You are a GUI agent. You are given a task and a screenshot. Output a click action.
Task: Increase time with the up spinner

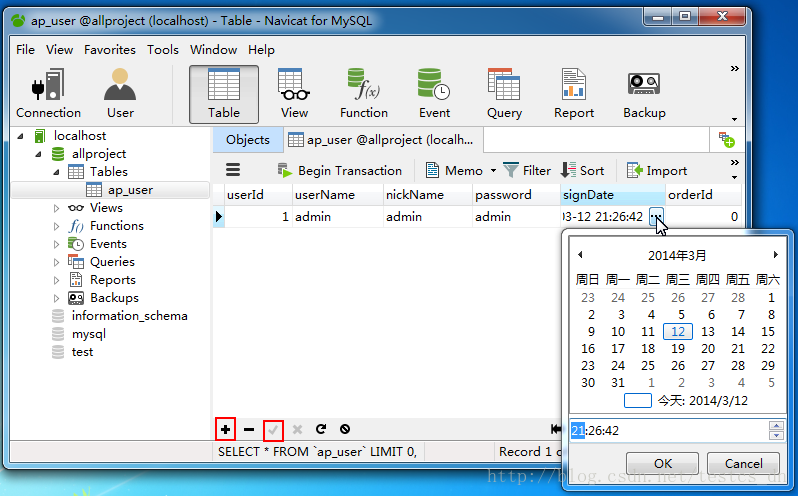(776, 426)
